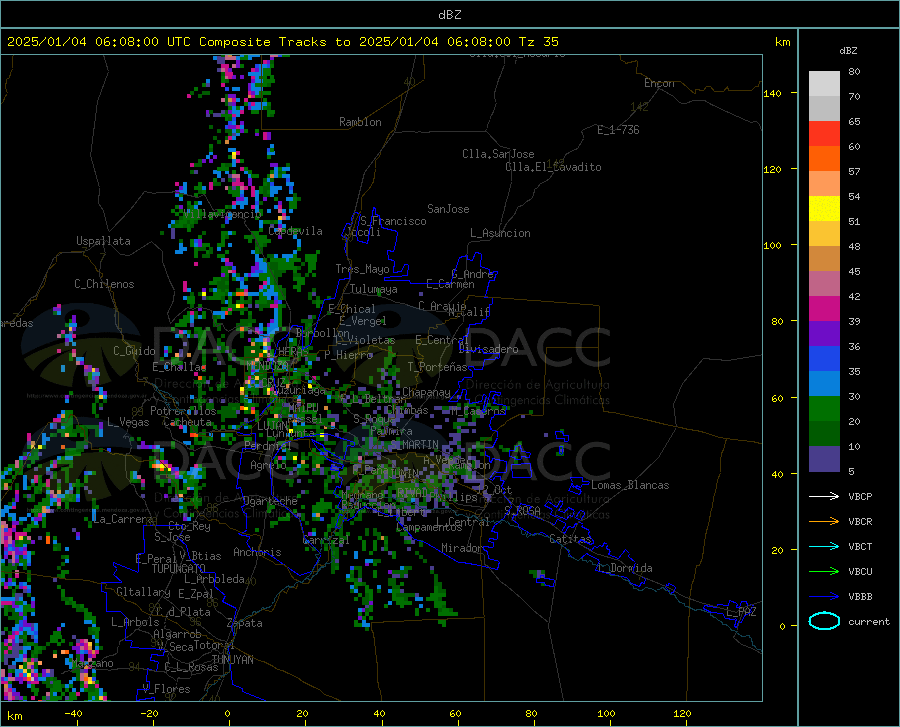Click the Zapata place label

coord(245,623)
